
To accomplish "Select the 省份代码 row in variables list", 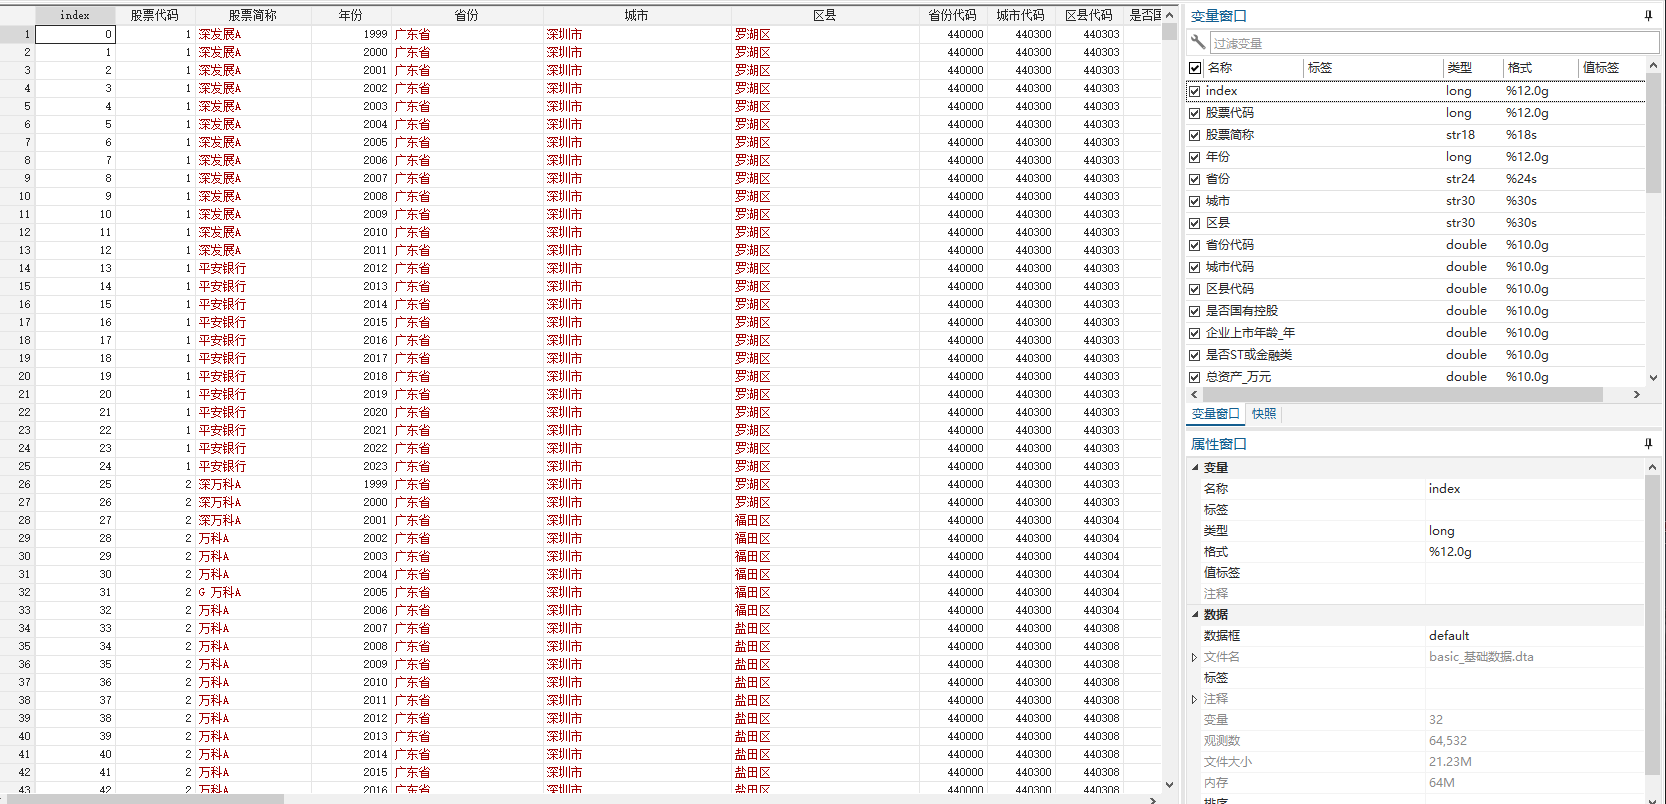I will point(1416,245).
